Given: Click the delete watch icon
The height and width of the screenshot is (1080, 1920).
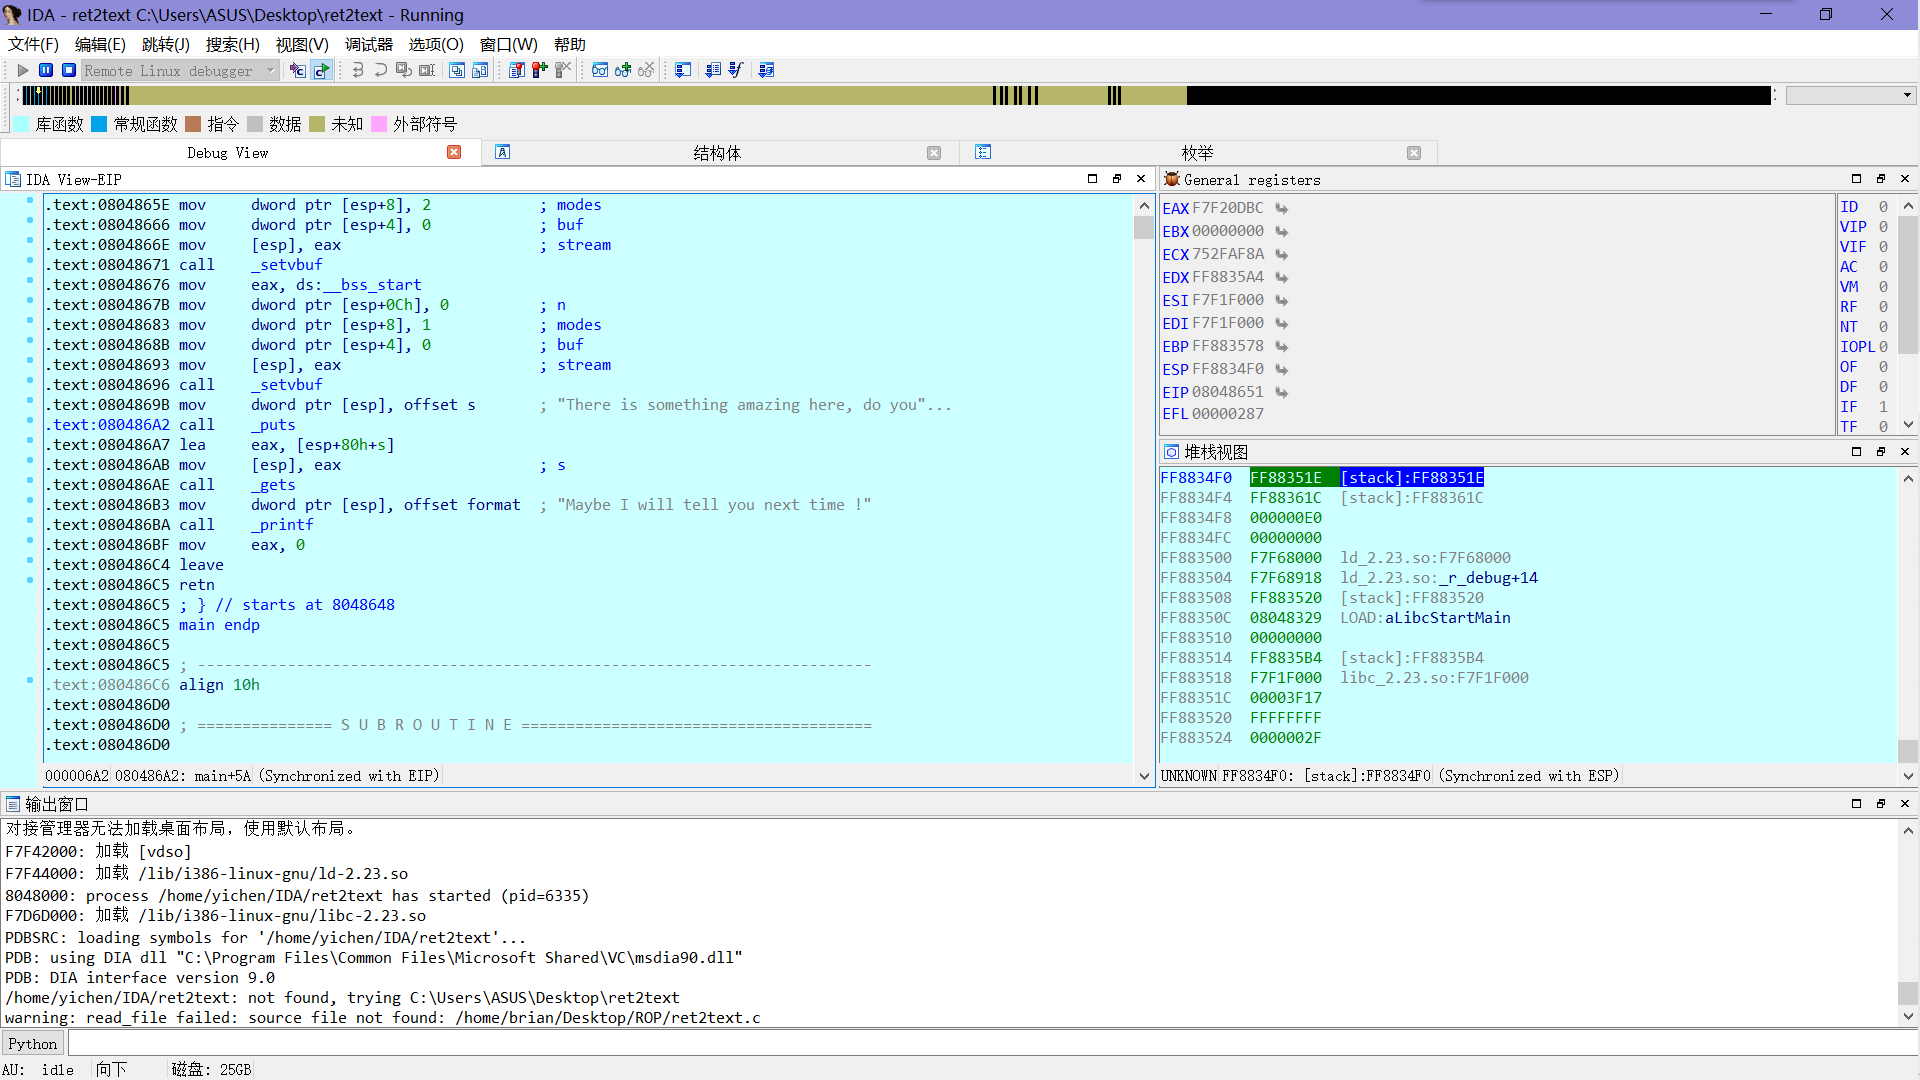Looking at the screenshot, I should (x=646, y=70).
